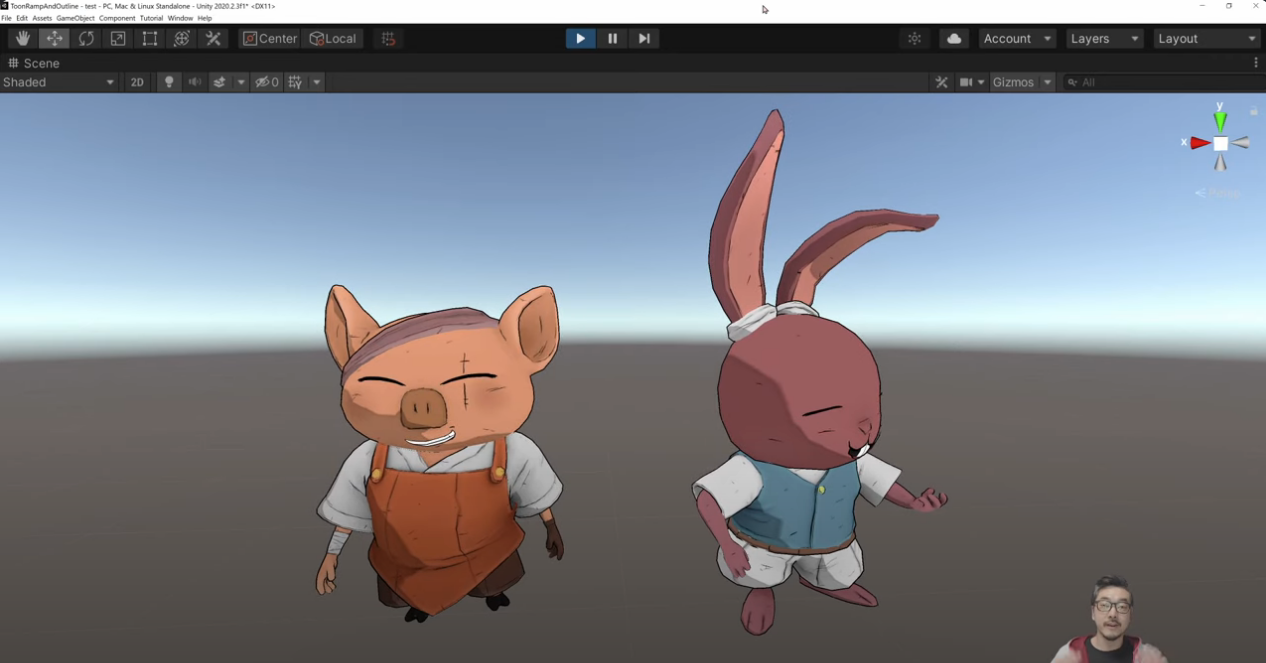Switch pivot handle from Center
The image size is (1266, 663).
(271, 38)
